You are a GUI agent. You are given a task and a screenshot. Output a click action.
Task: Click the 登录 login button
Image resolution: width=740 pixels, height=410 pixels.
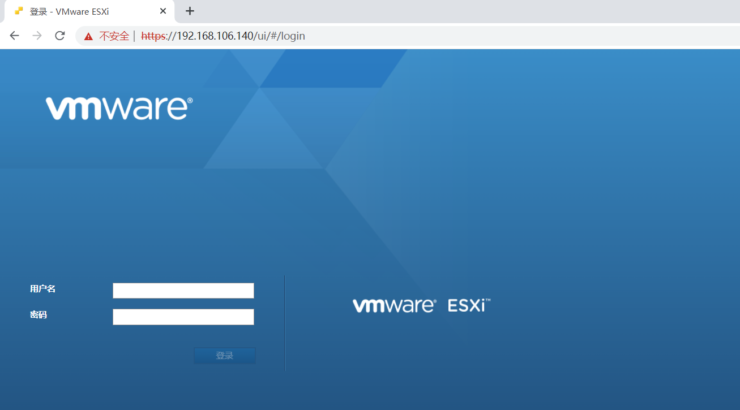coord(225,355)
